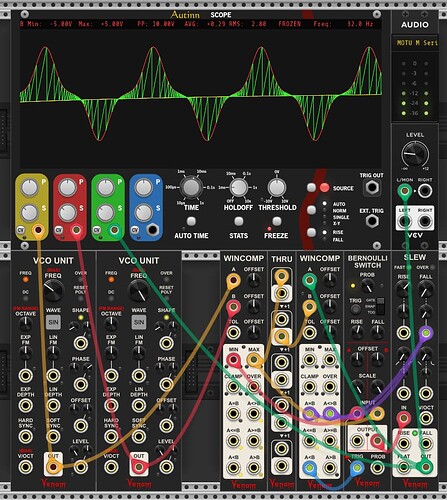Image resolution: width=447 pixels, height=500 pixels.
Task: Click the red channel P knob
Action: tap(68, 188)
